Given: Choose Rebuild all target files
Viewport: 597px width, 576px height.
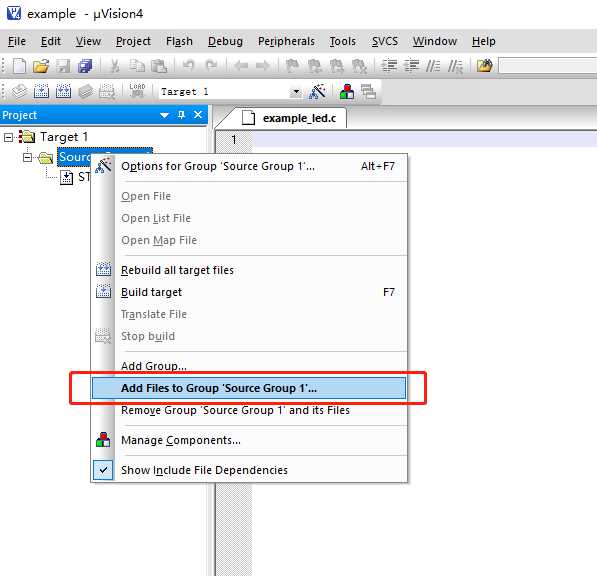Looking at the screenshot, I should [x=249, y=270].
